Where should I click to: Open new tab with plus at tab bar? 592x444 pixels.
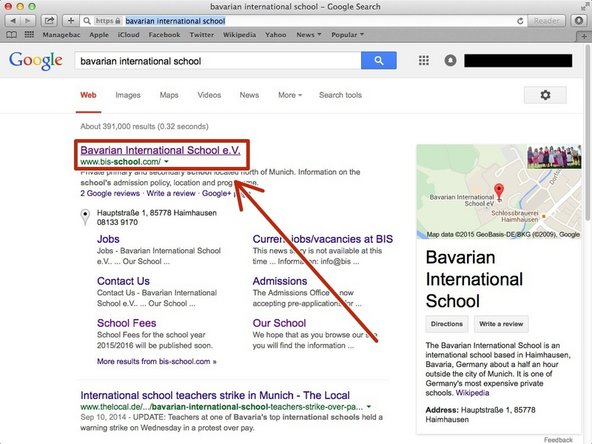pyautogui.click(x=584, y=36)
